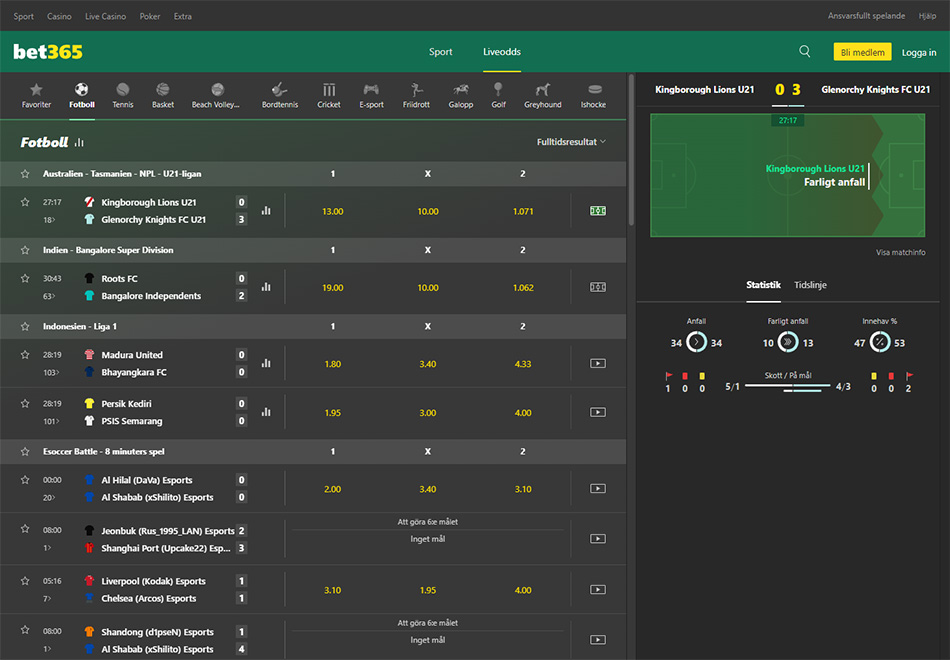Open the search magnifier icon
950x660 pixels.
(805, 52)
